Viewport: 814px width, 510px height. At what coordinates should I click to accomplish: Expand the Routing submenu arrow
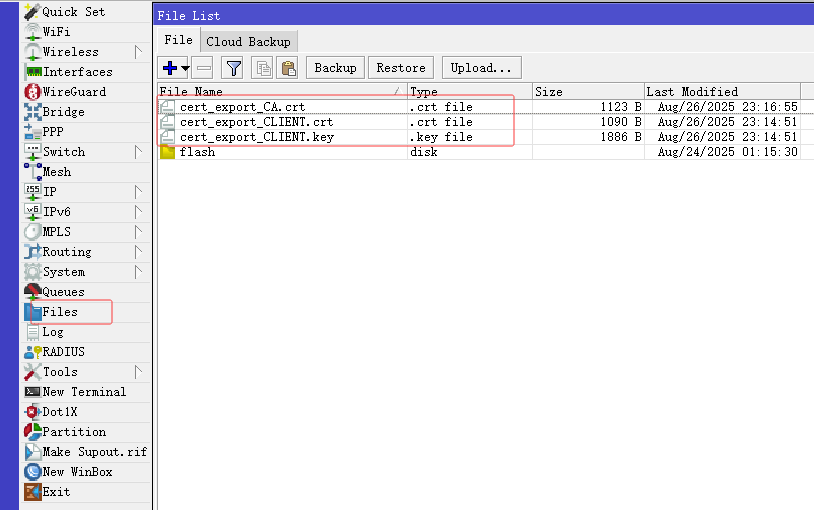coord(138,252)
